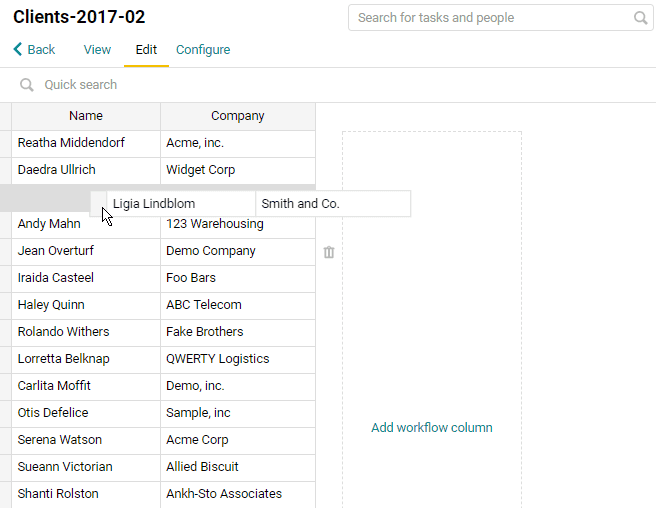Open the Configure tab

point(203,50)
